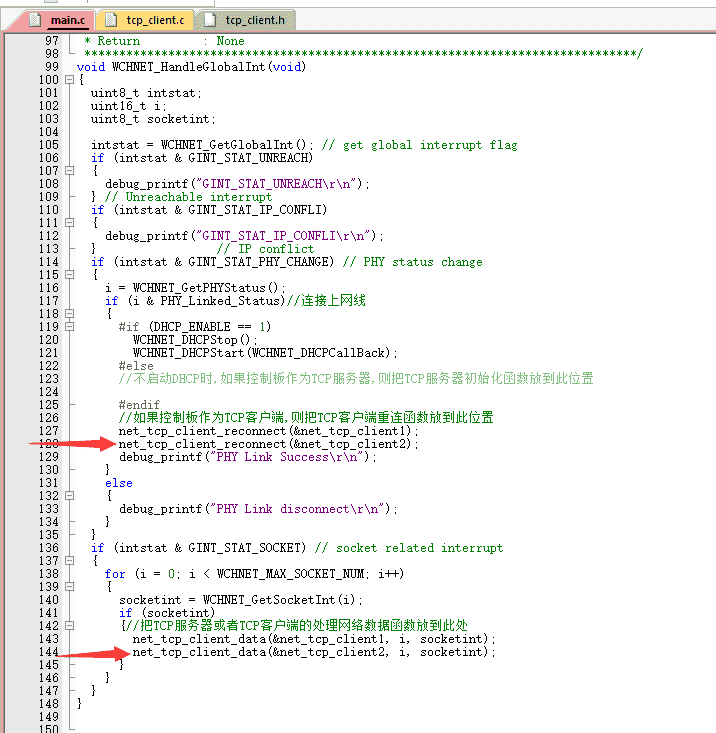Collapse the for loop body at line 139

click(x=69, y=587)
